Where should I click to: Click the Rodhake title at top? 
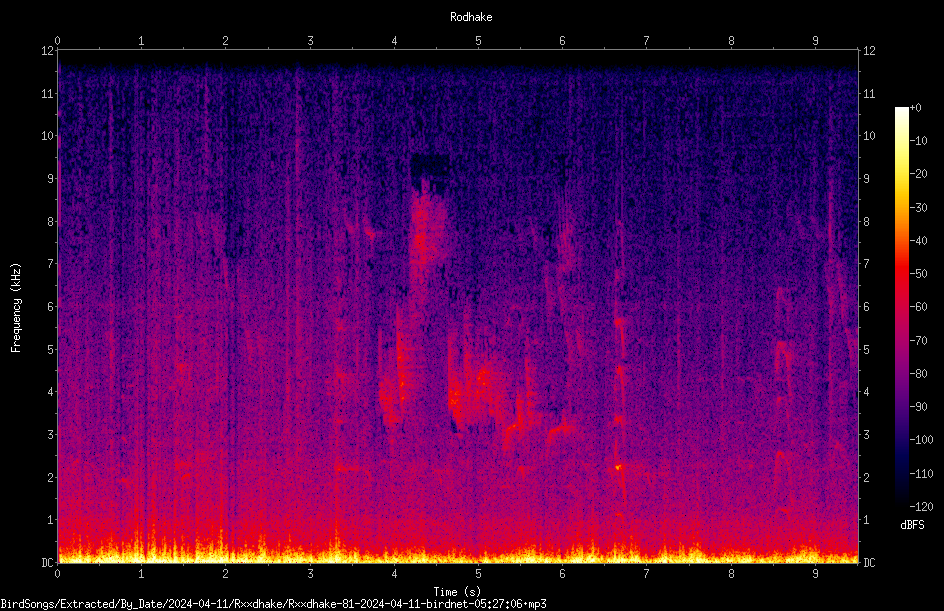point(471,17)
